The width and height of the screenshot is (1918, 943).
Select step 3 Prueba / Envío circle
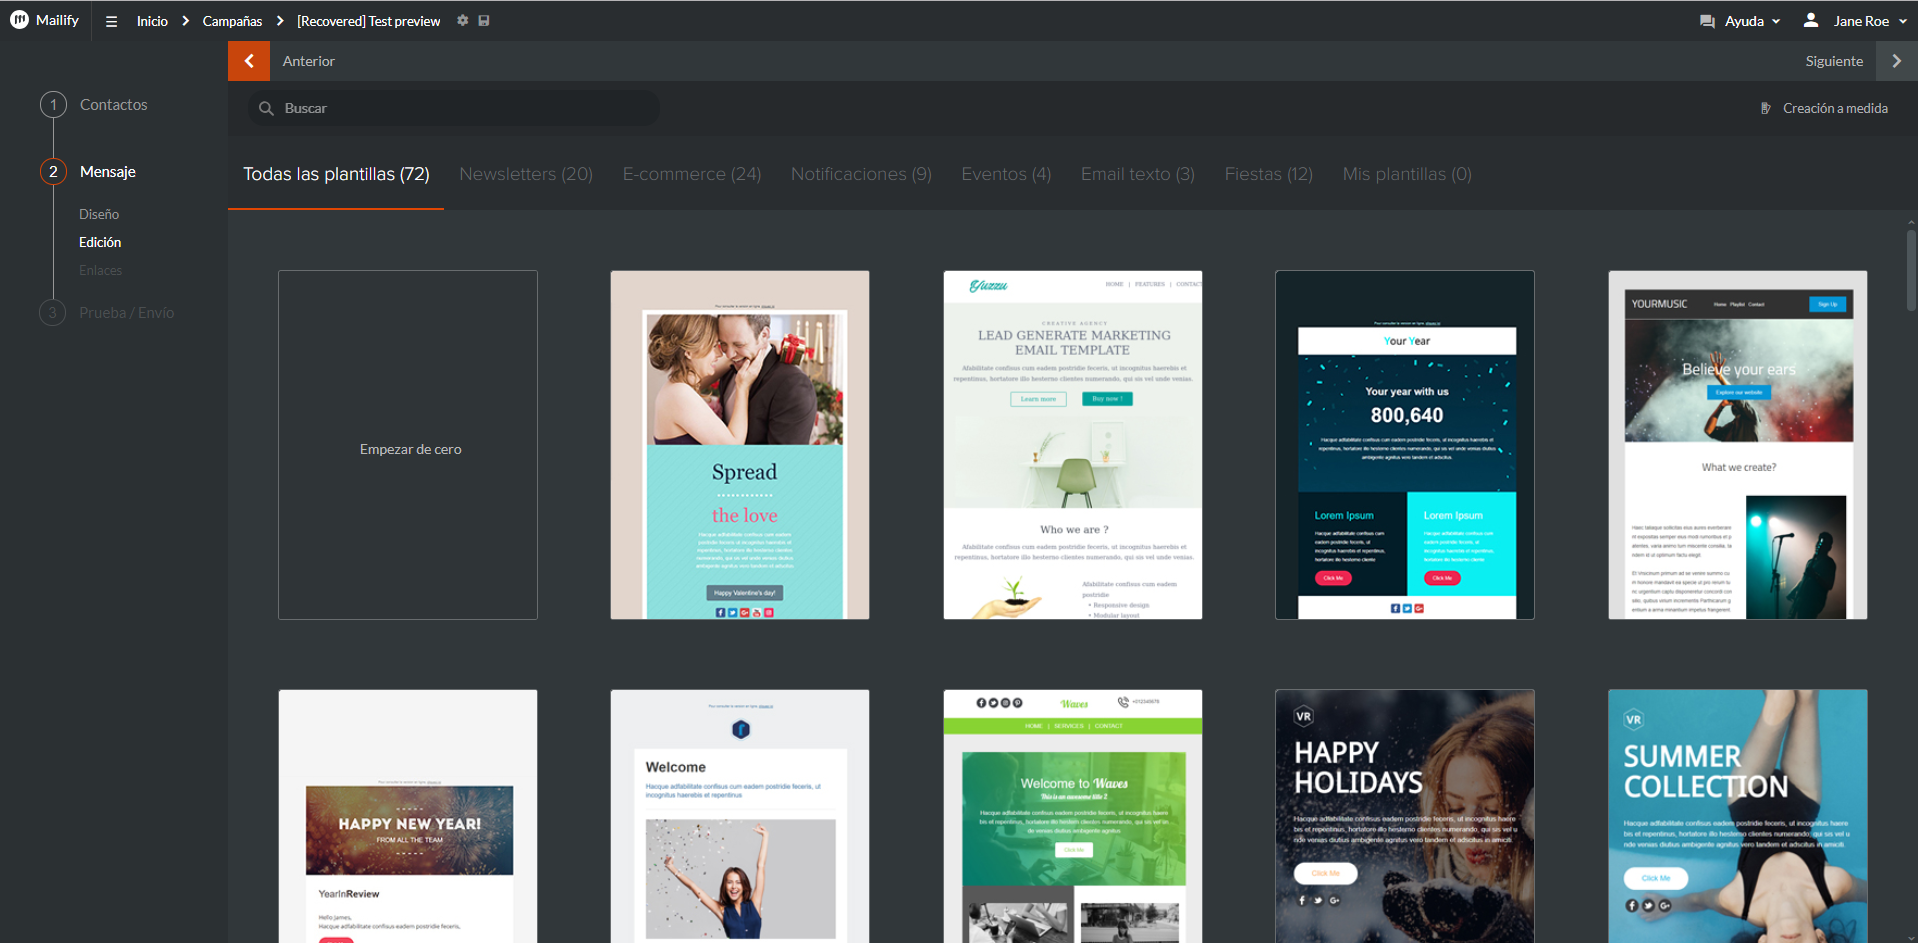pyautogui.click(x=54, y=313)
